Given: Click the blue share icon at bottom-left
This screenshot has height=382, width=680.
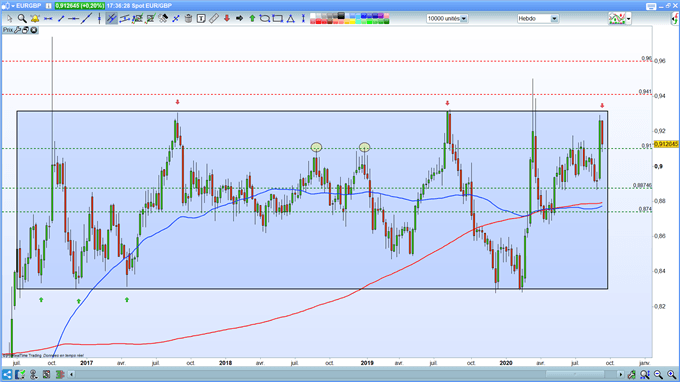Looking at the screenshot, I should pyautogui.click(x=7, y=374).
